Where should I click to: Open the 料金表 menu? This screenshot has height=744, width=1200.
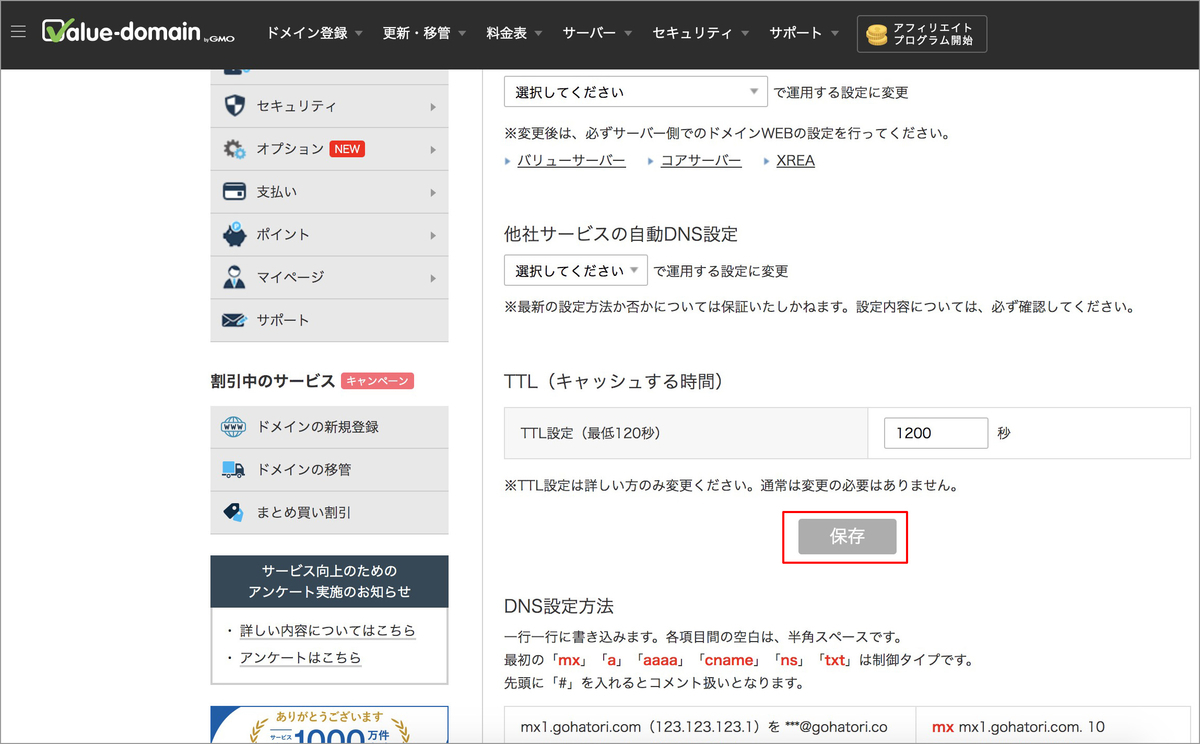pos(514,33)
